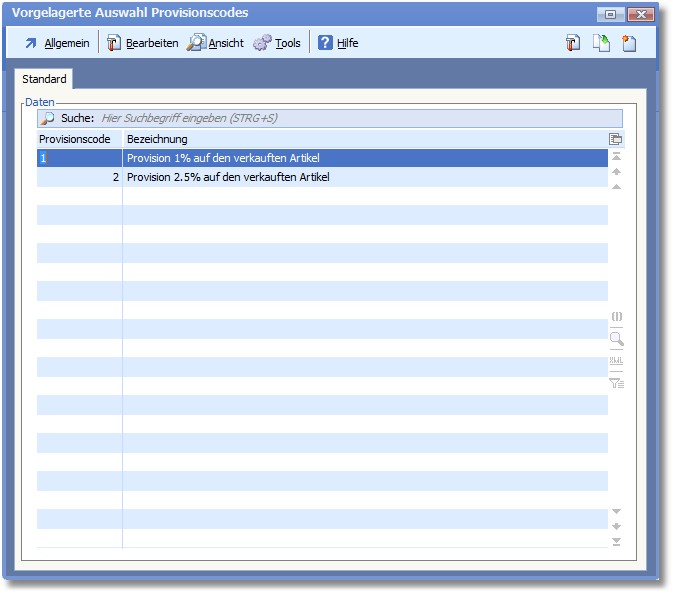Jump to the first record arrow
Image resolution: width=673 pixels, height=594 pixels.
tap(617, 157)
